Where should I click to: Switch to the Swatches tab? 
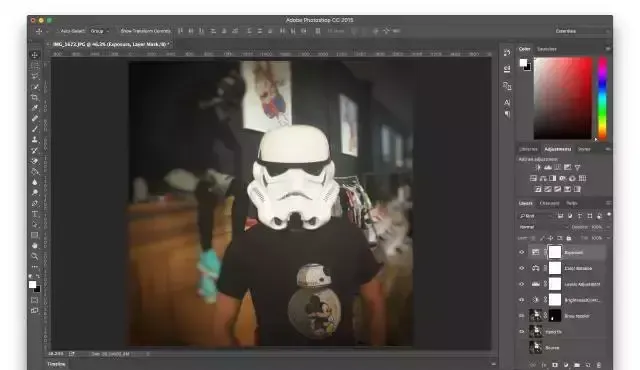[547, 49]
